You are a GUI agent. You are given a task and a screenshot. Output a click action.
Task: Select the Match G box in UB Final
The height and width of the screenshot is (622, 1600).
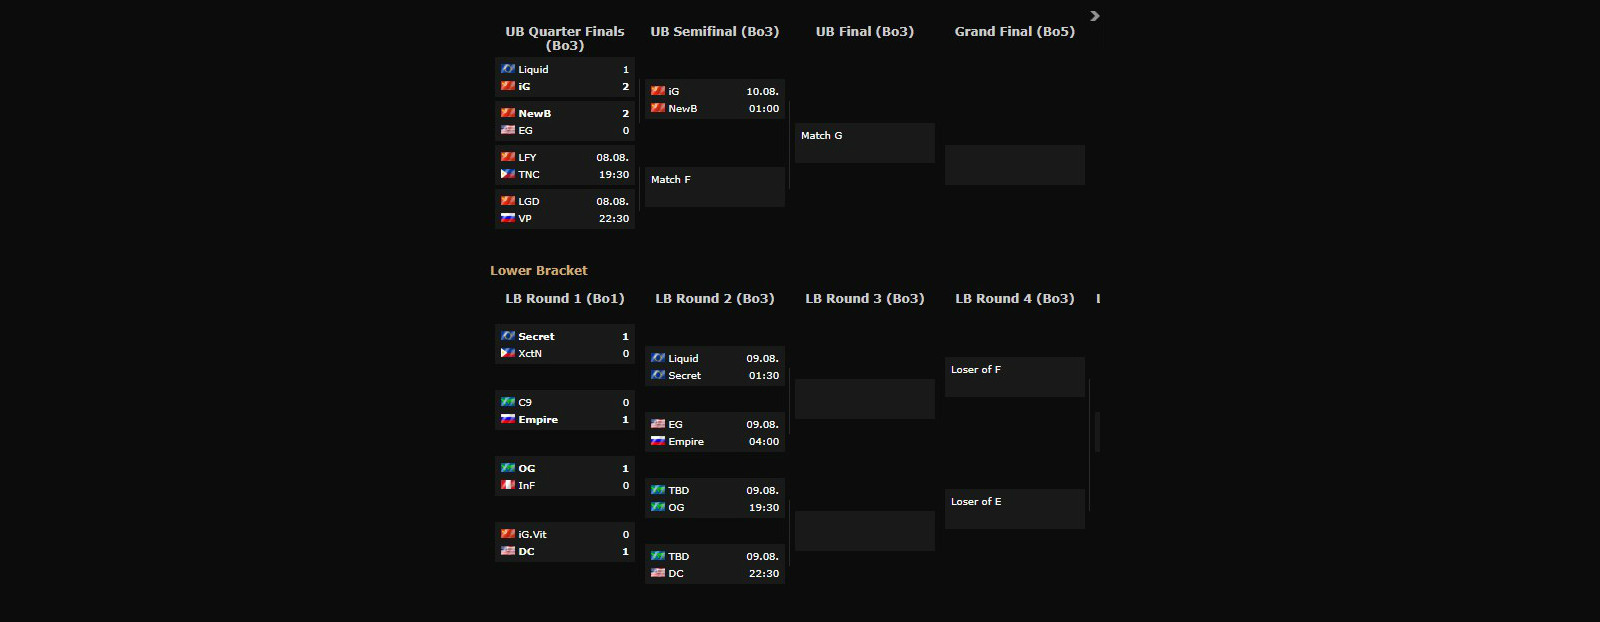point(865,143)
